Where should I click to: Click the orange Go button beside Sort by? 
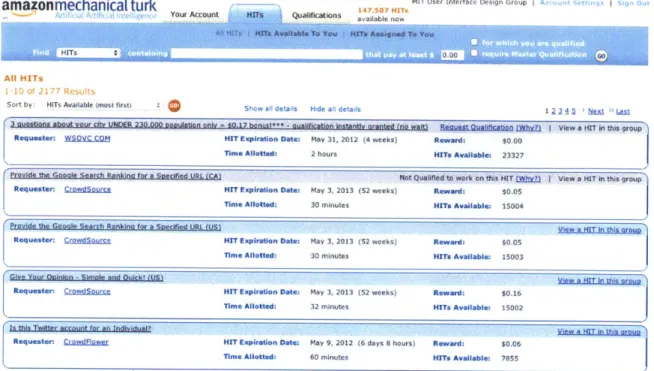pyautogui.click(x=174, y=106)
